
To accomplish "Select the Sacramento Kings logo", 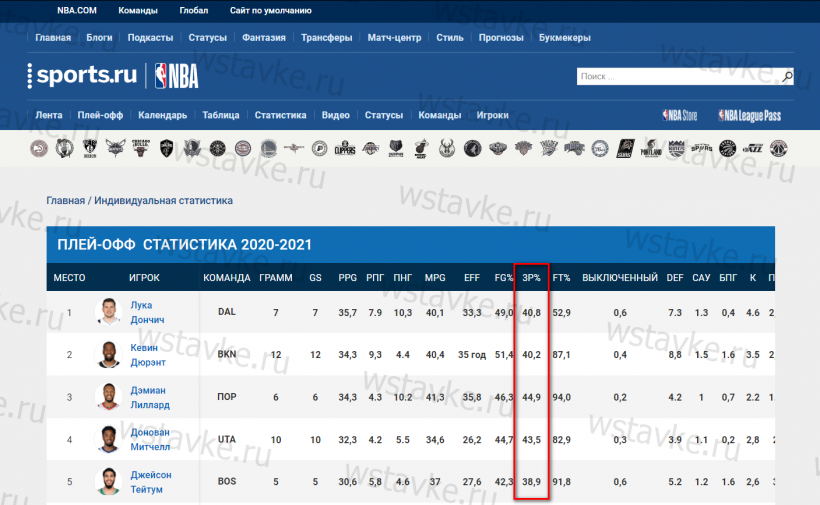I will (x=677, y=149).
